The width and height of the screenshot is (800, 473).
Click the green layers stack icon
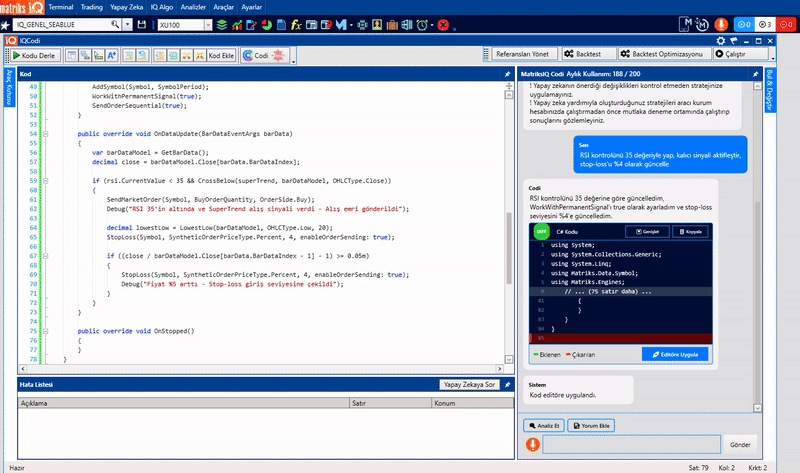click(221, 24)
